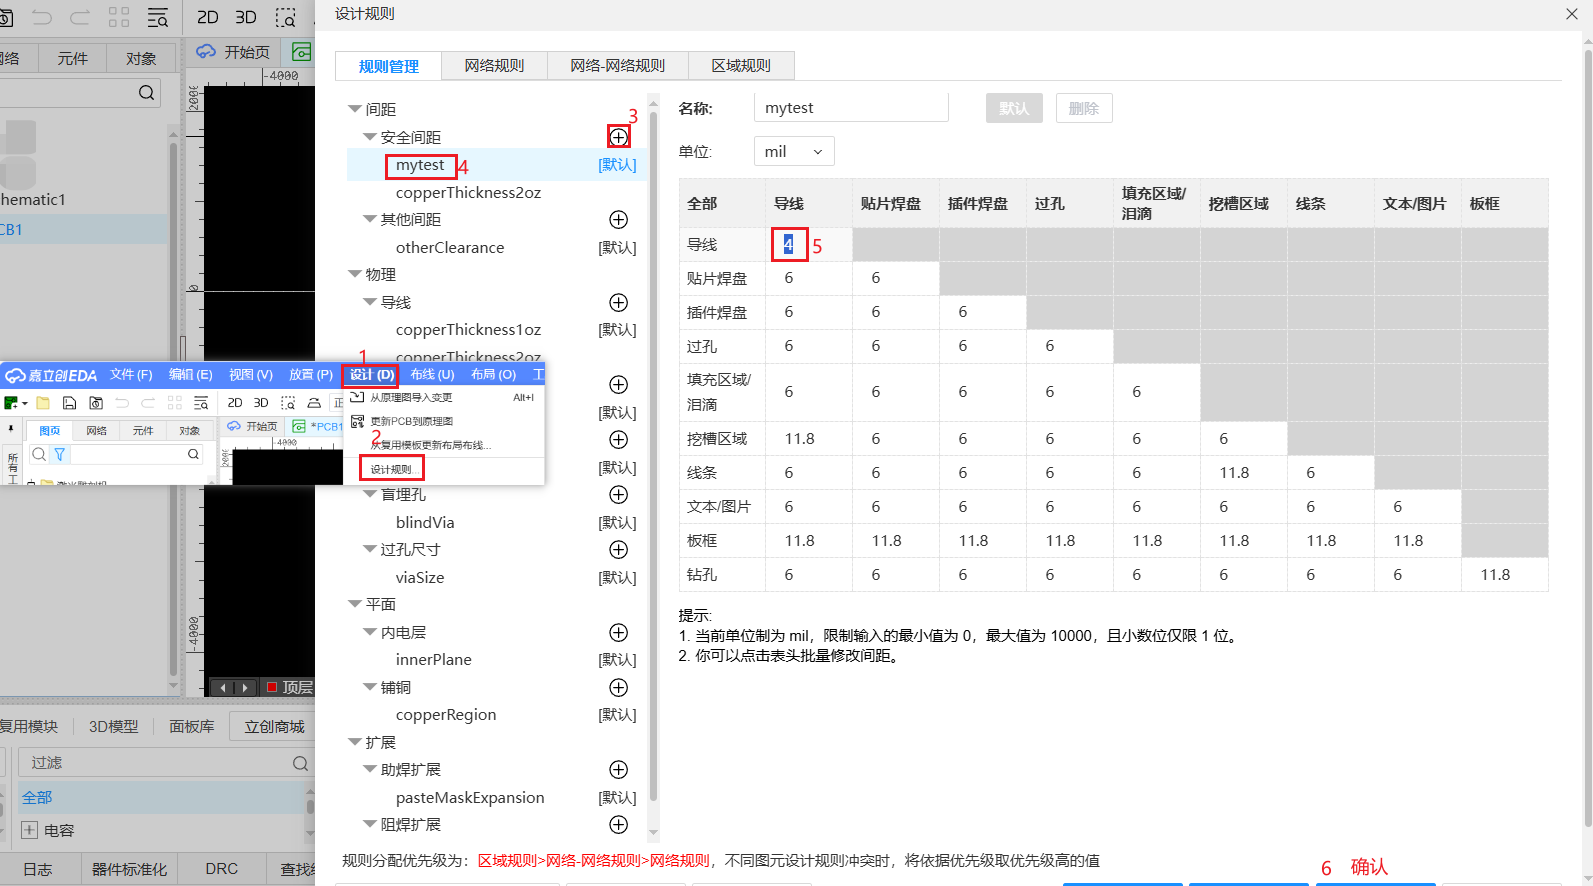Select the otherClearance rule
Image resolution: width=1593 pixels, height=886 pixels.
pos(450,248)
